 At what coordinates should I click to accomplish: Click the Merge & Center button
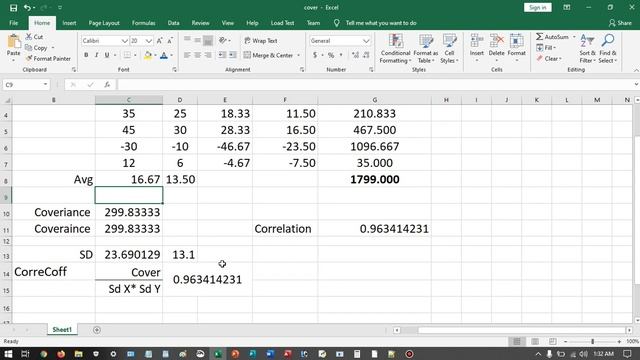[x=268, y=55]
